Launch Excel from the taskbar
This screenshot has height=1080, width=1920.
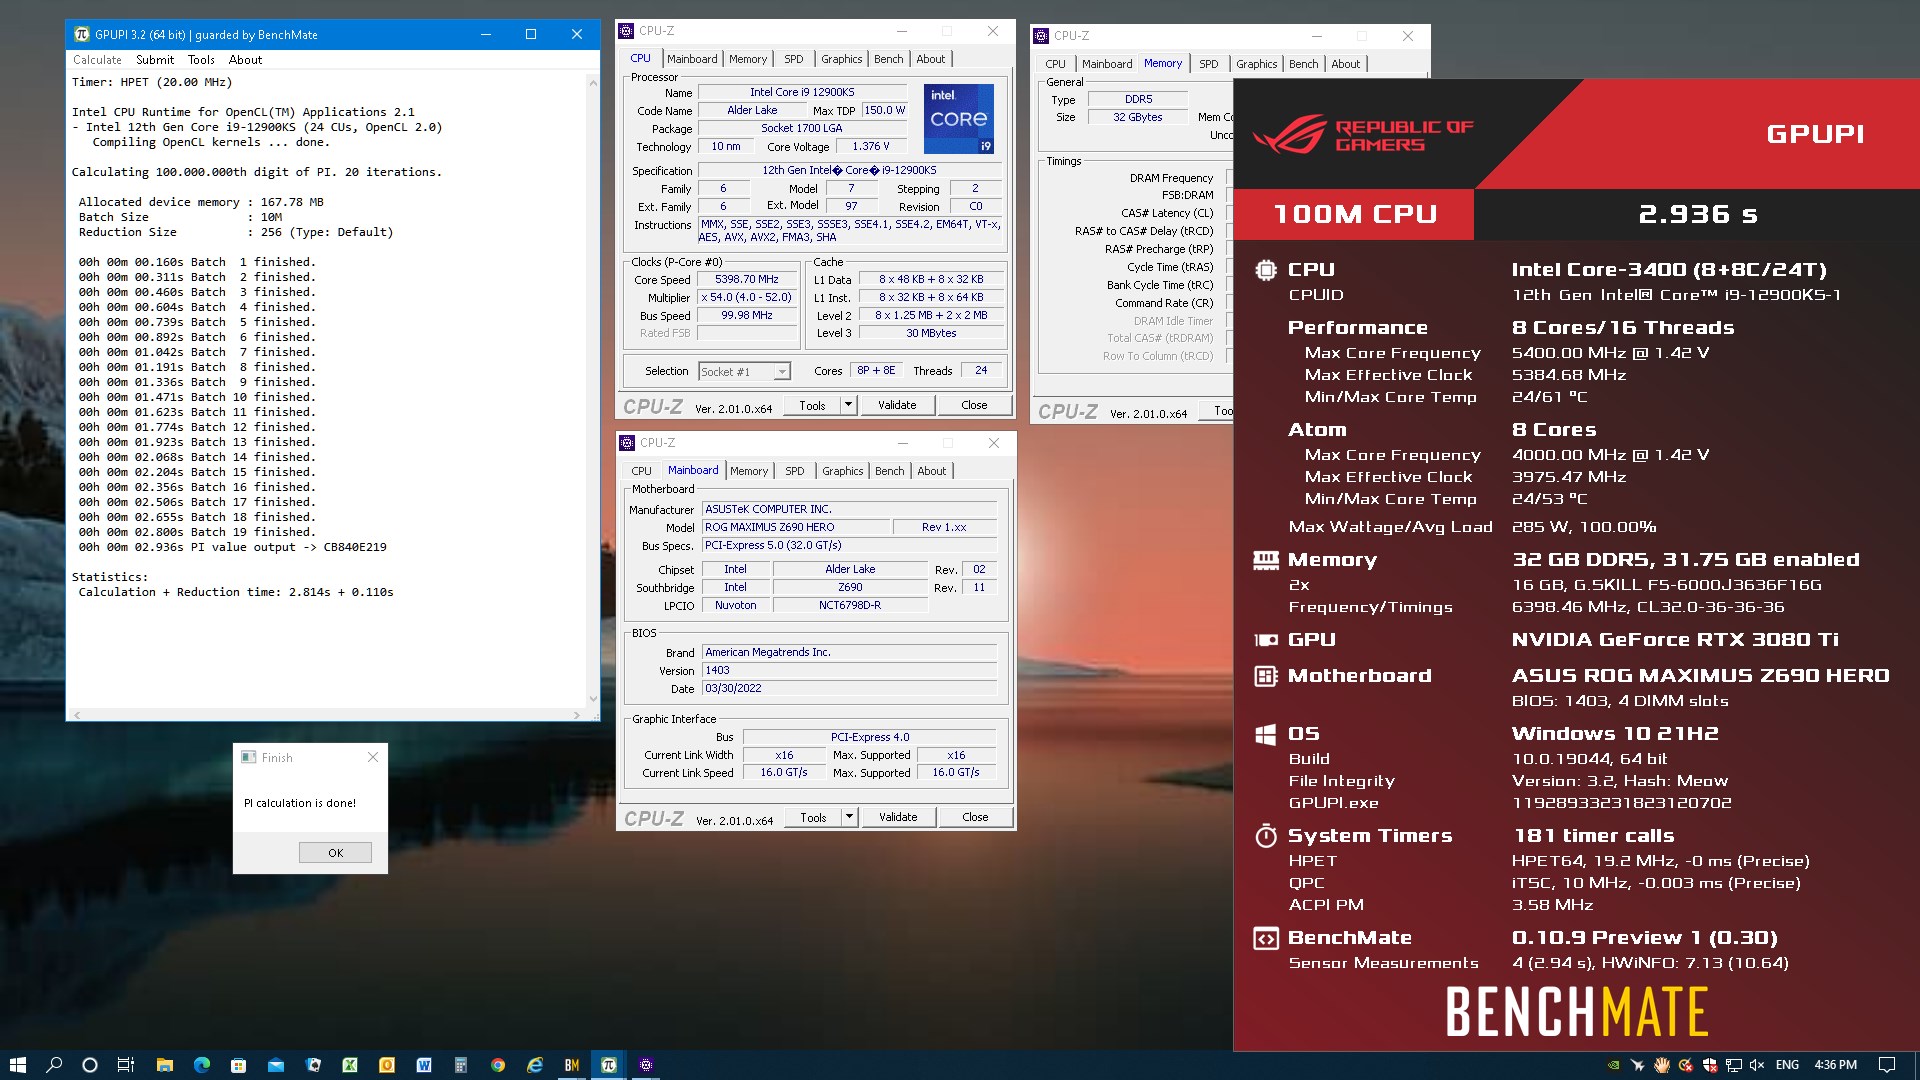350,1065
